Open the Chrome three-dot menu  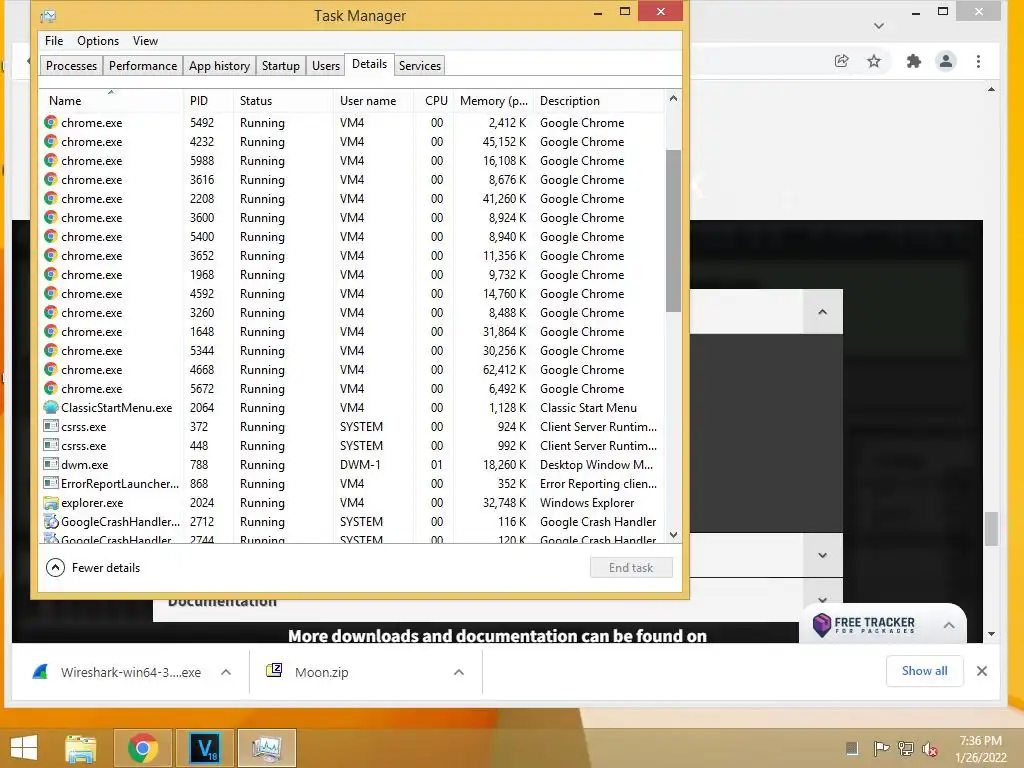(x=978, y=61)
